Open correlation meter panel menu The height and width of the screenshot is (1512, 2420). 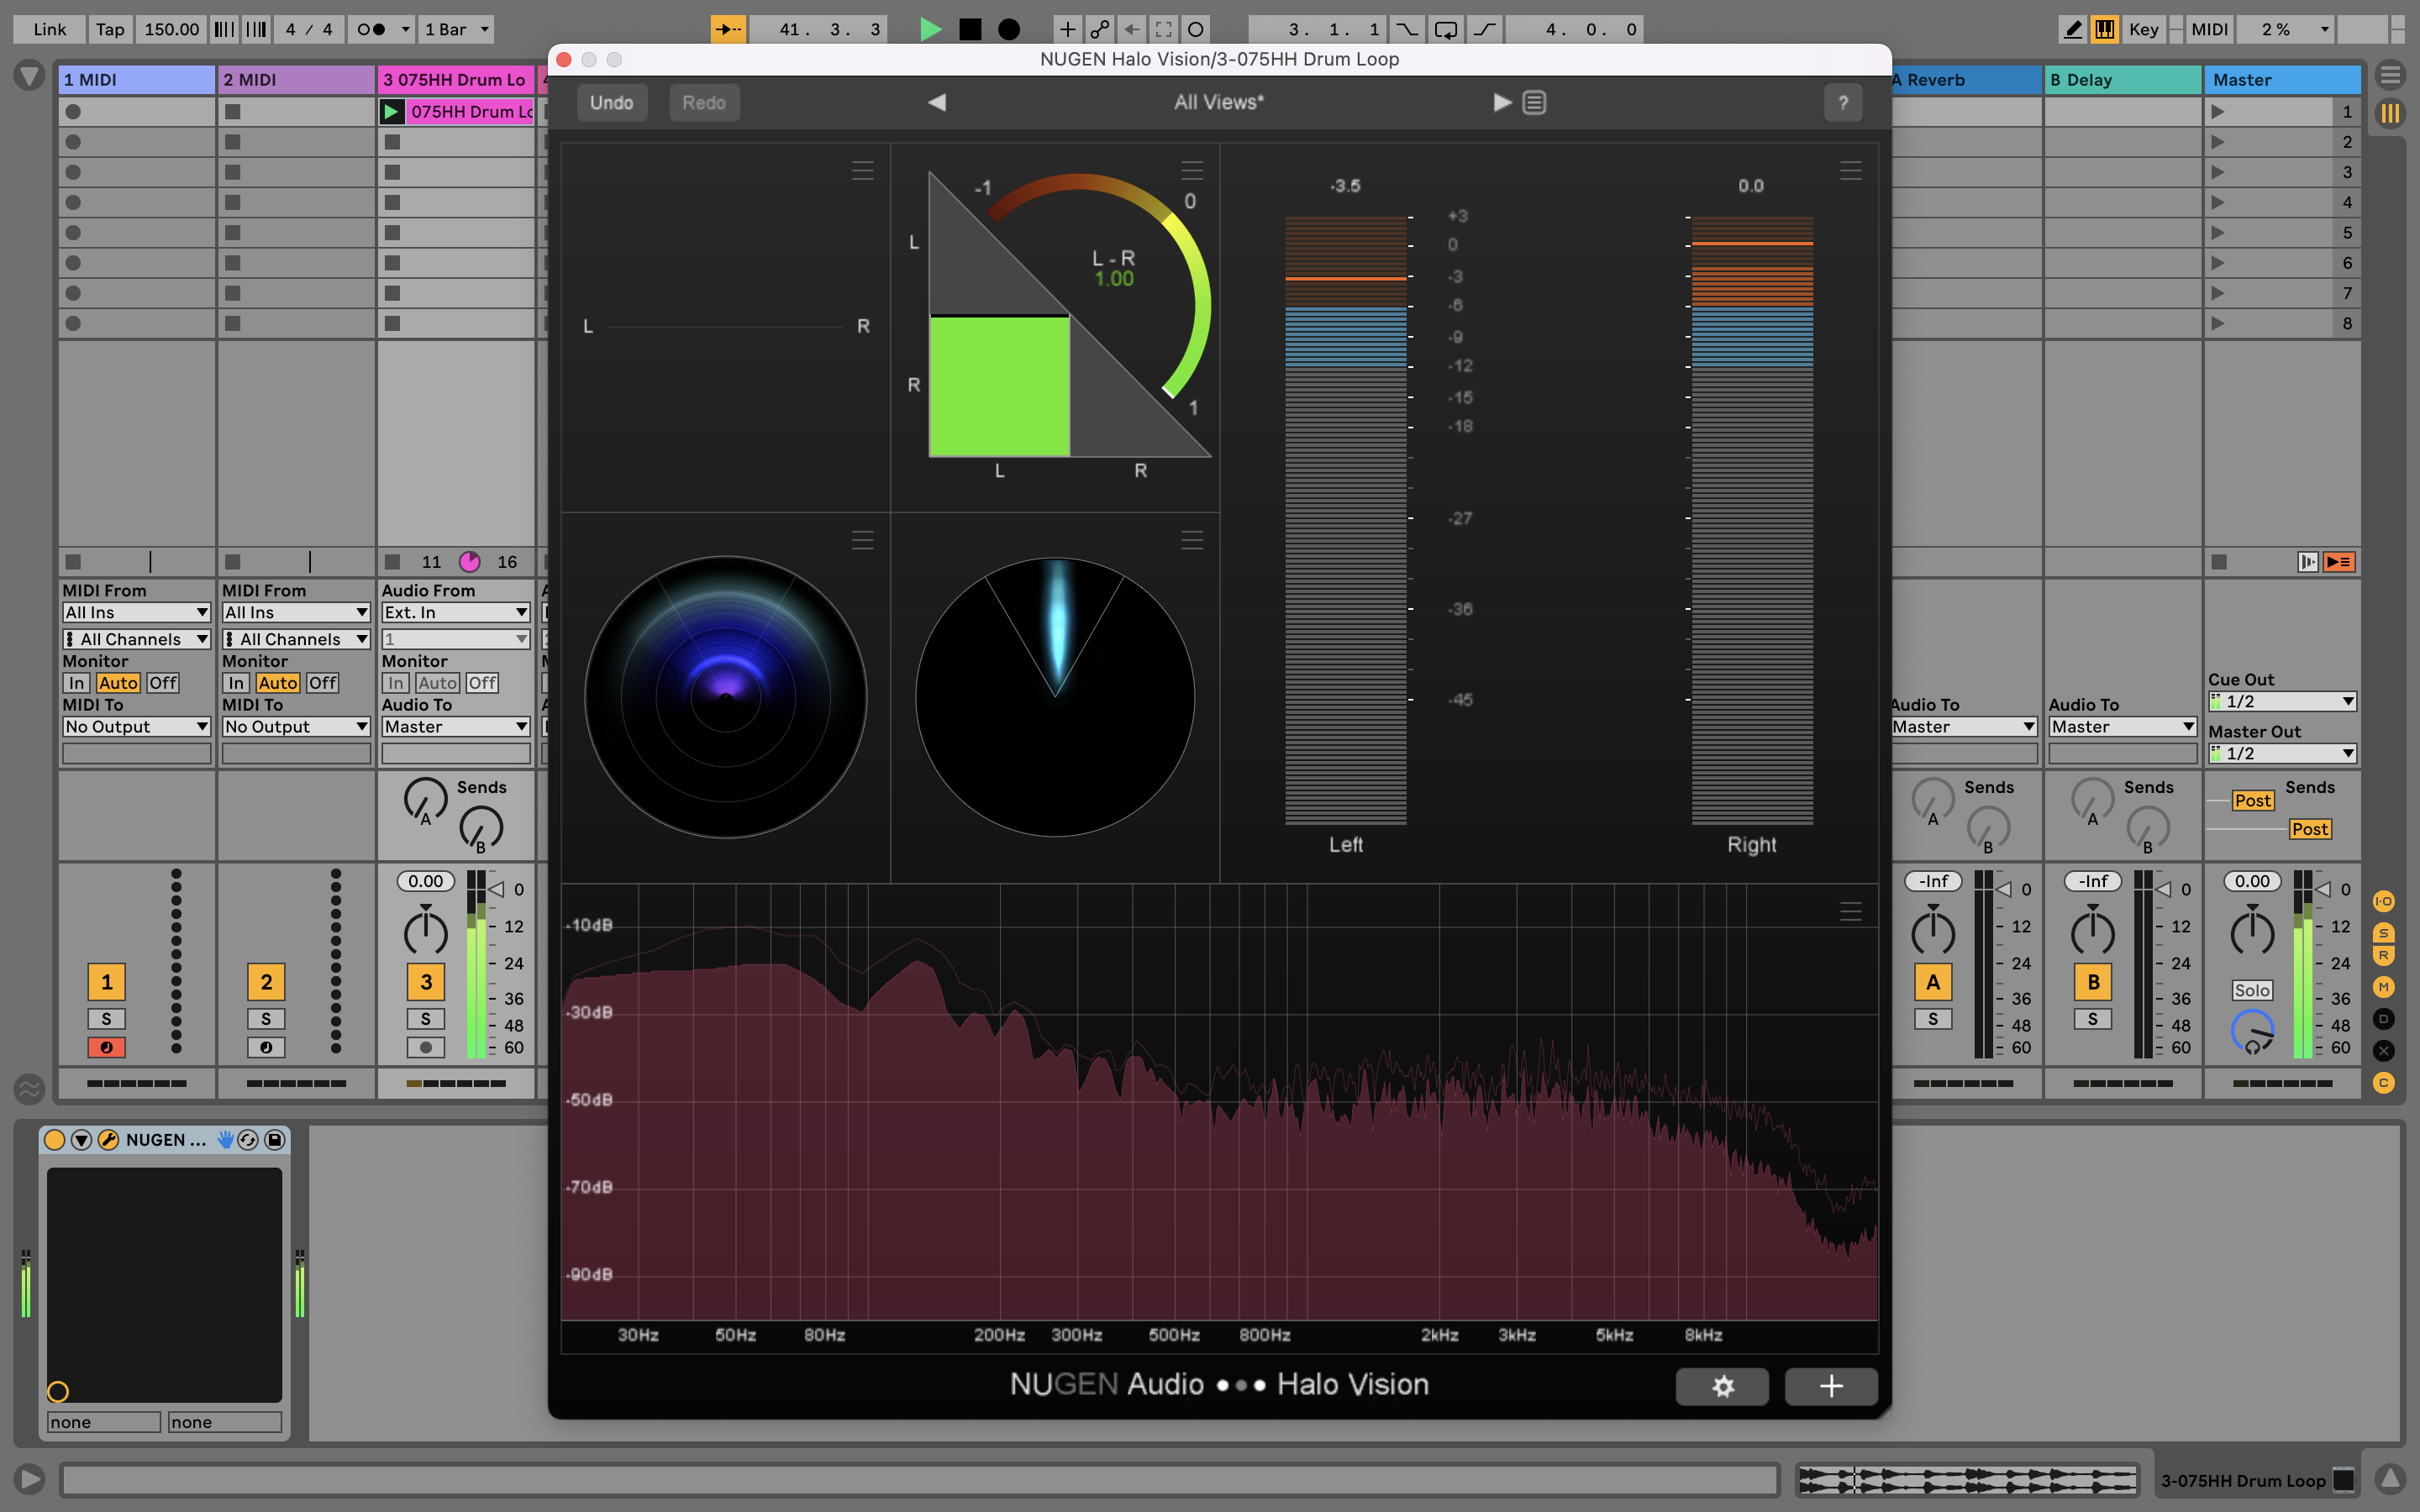point(1191,170)
